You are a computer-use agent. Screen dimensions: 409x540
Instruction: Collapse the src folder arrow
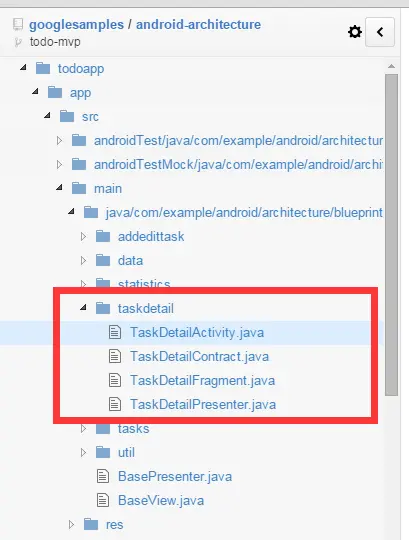(48, 116)
